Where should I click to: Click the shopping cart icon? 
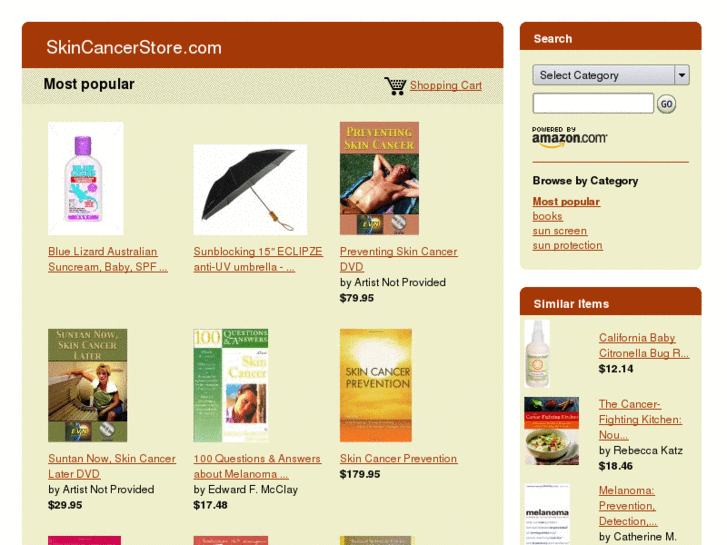point(395,86)
